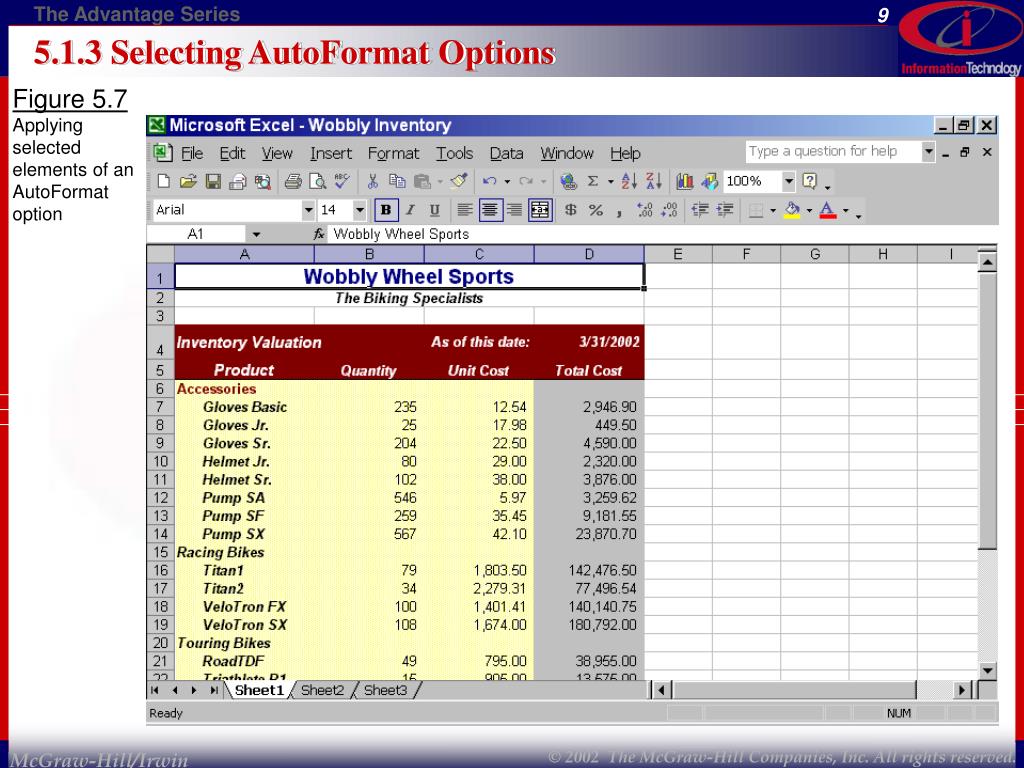Open the Fill Color palette arrow
The height and width of the screenshot is (768, 1024).
(809, 210)
